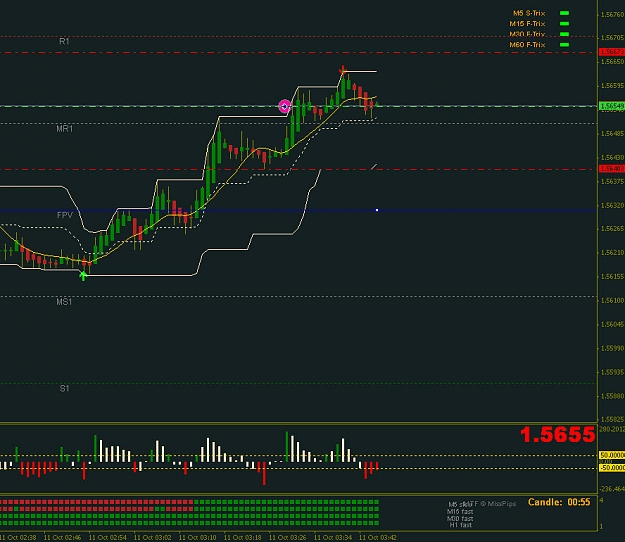Screen dimensions: 625x542
Task: Click the 11 Oct 03:42 time label
Action: click(378, 538)
